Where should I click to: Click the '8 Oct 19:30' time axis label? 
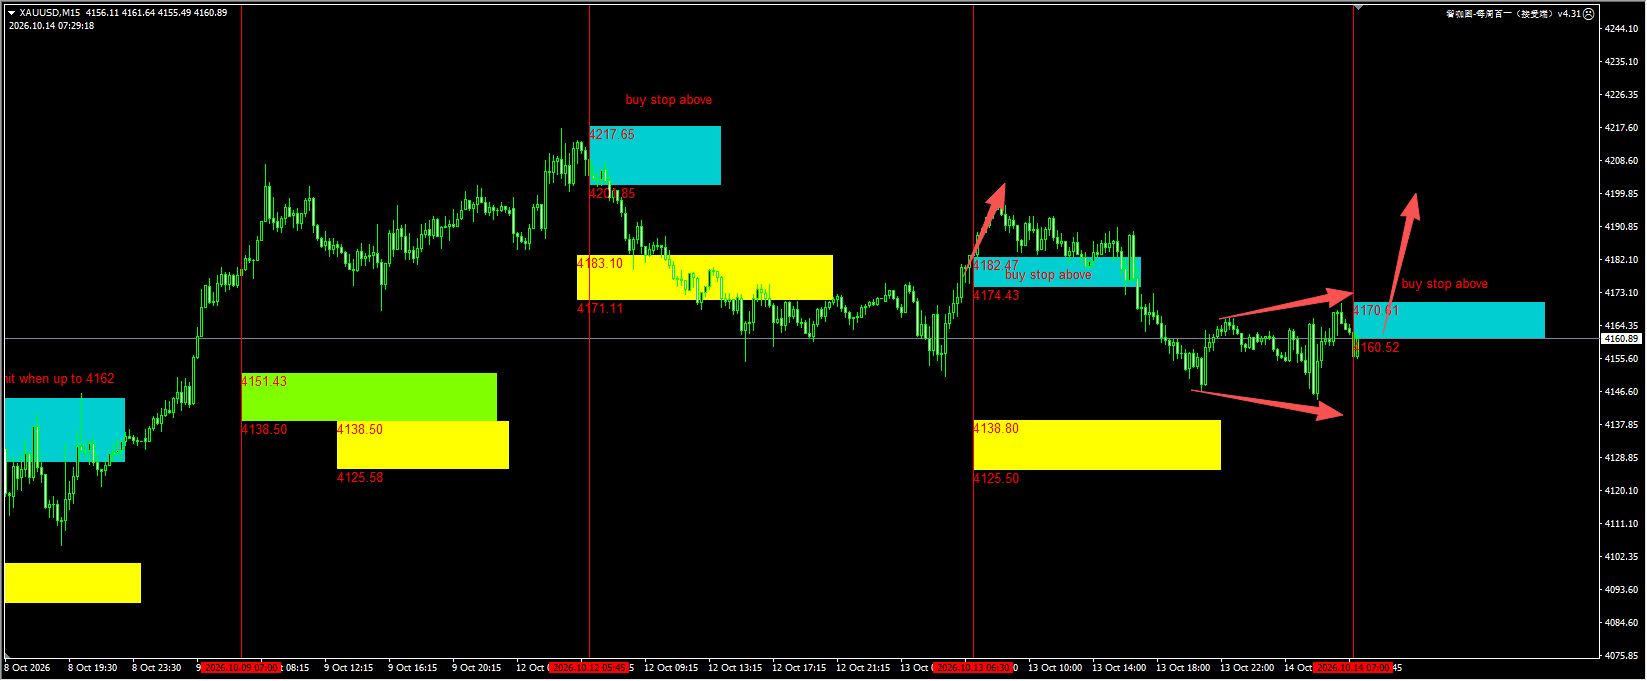[x=92, y=668]
